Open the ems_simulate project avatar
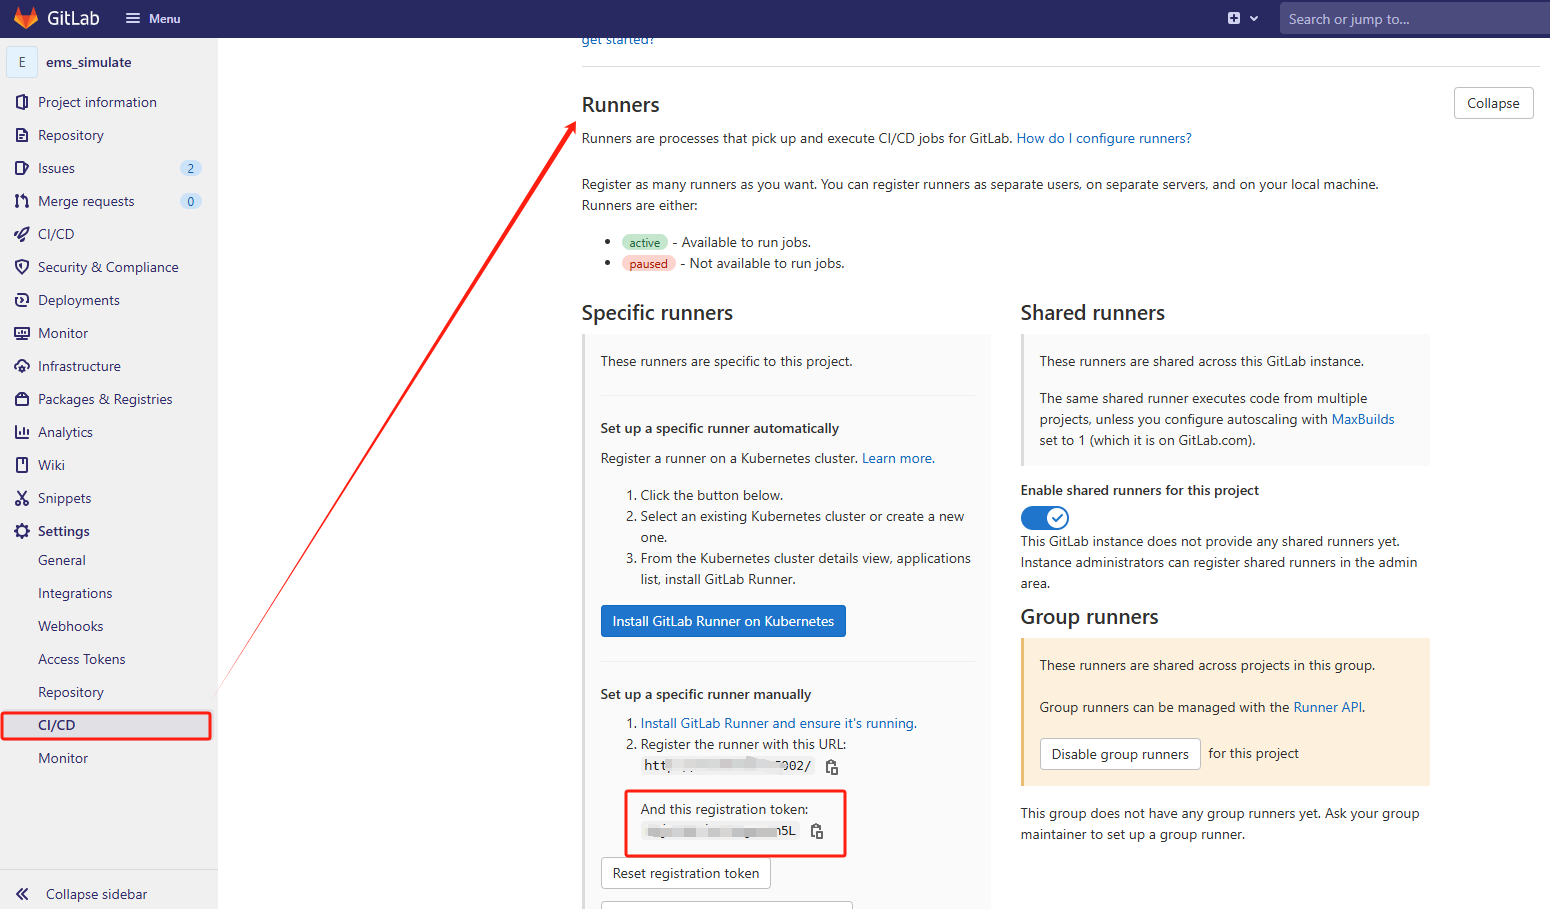 point(22,62)
